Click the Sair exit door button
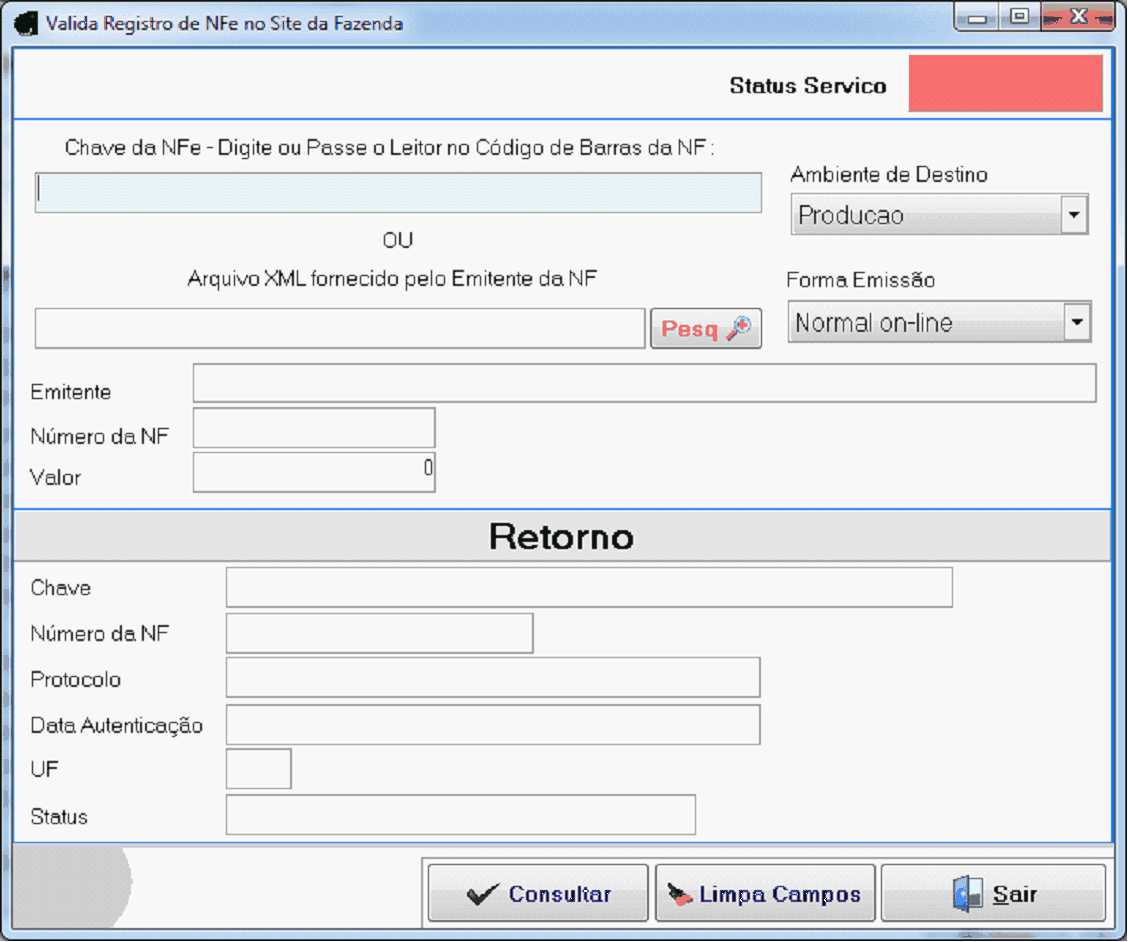This screenshot has height=942, width=1128. tap(993, 893)
